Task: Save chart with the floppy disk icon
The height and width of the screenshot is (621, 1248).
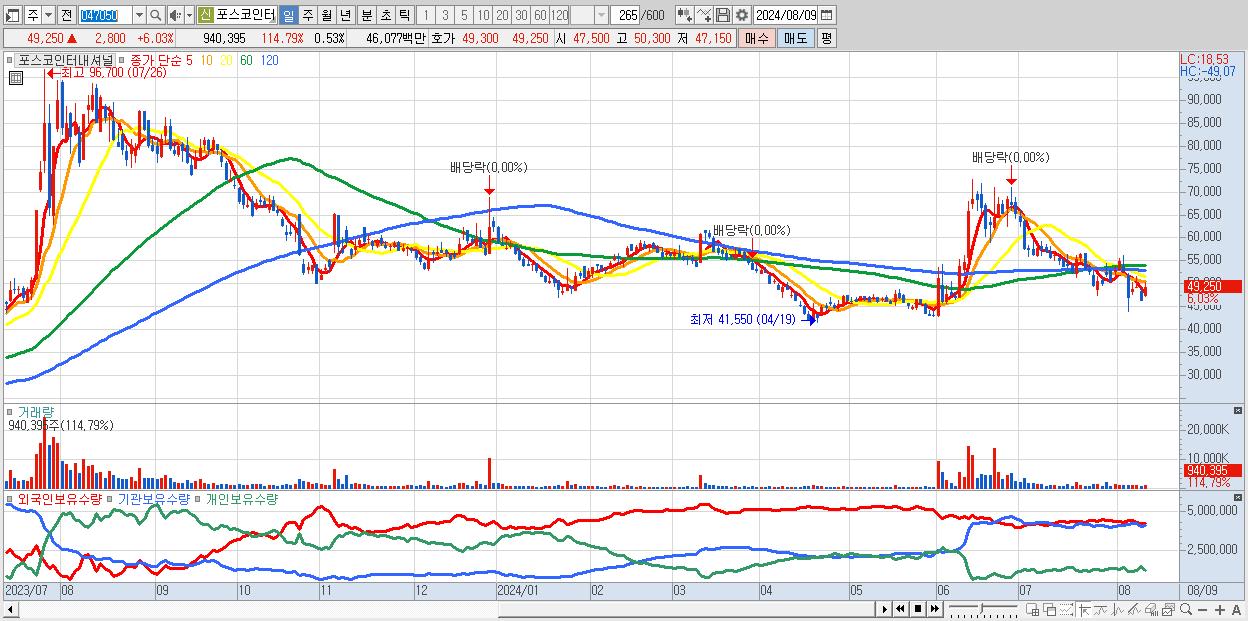Action: 722,15
